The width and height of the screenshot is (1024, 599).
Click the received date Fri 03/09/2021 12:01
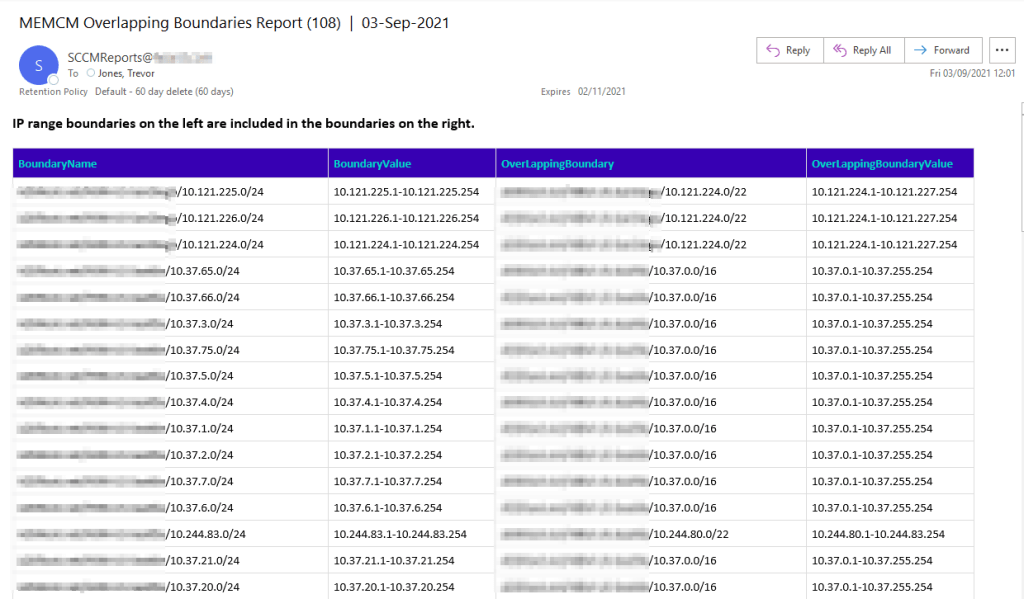(970, 73)
